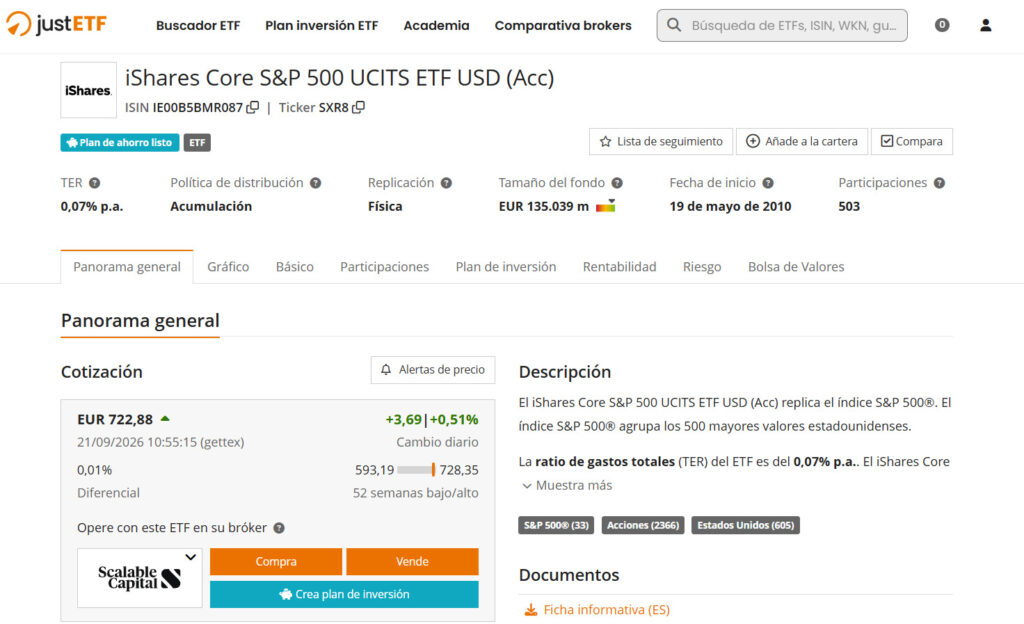Click the orange Vende button
The image size is (1024, 624).
[x=412, y=561]
